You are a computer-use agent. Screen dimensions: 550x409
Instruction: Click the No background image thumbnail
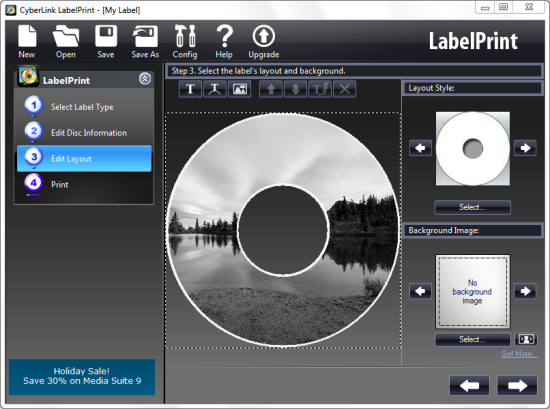473,291
